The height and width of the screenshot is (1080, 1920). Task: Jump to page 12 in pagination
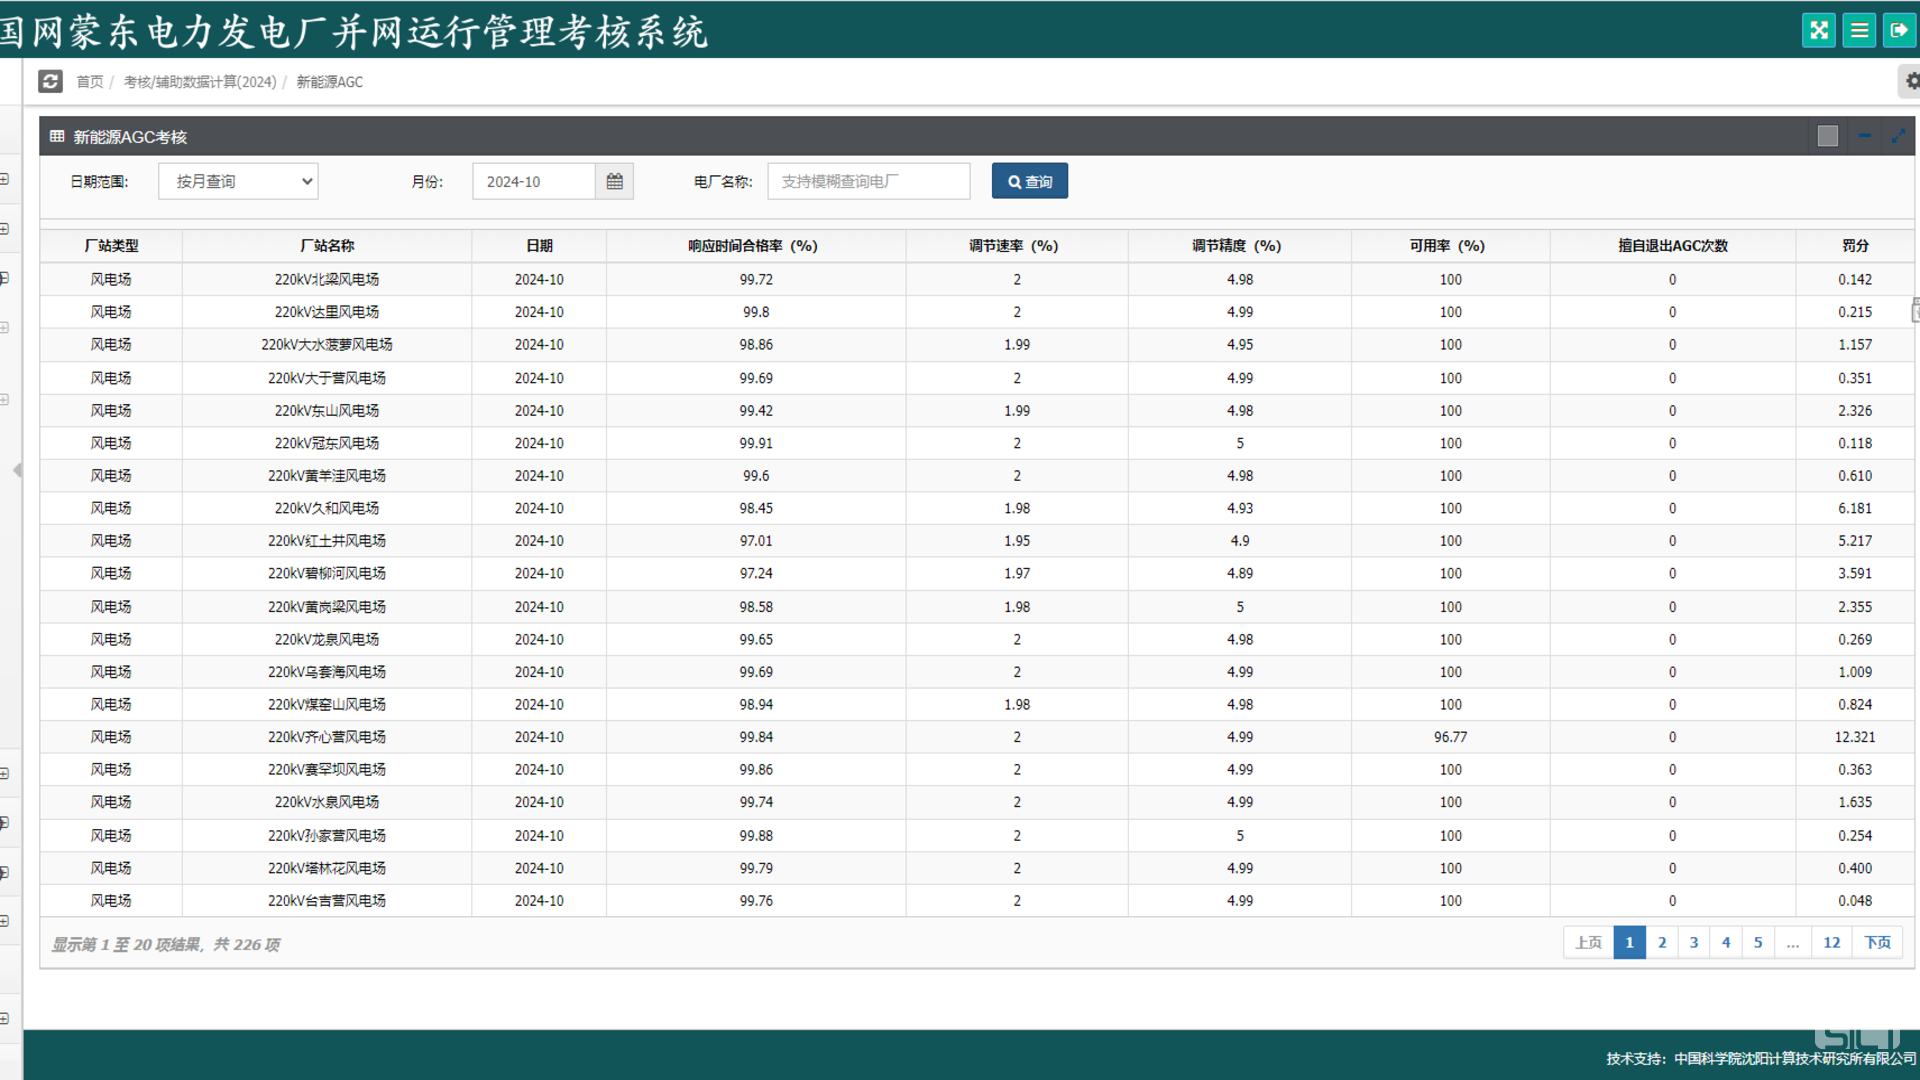click(x=1831, y=942)
